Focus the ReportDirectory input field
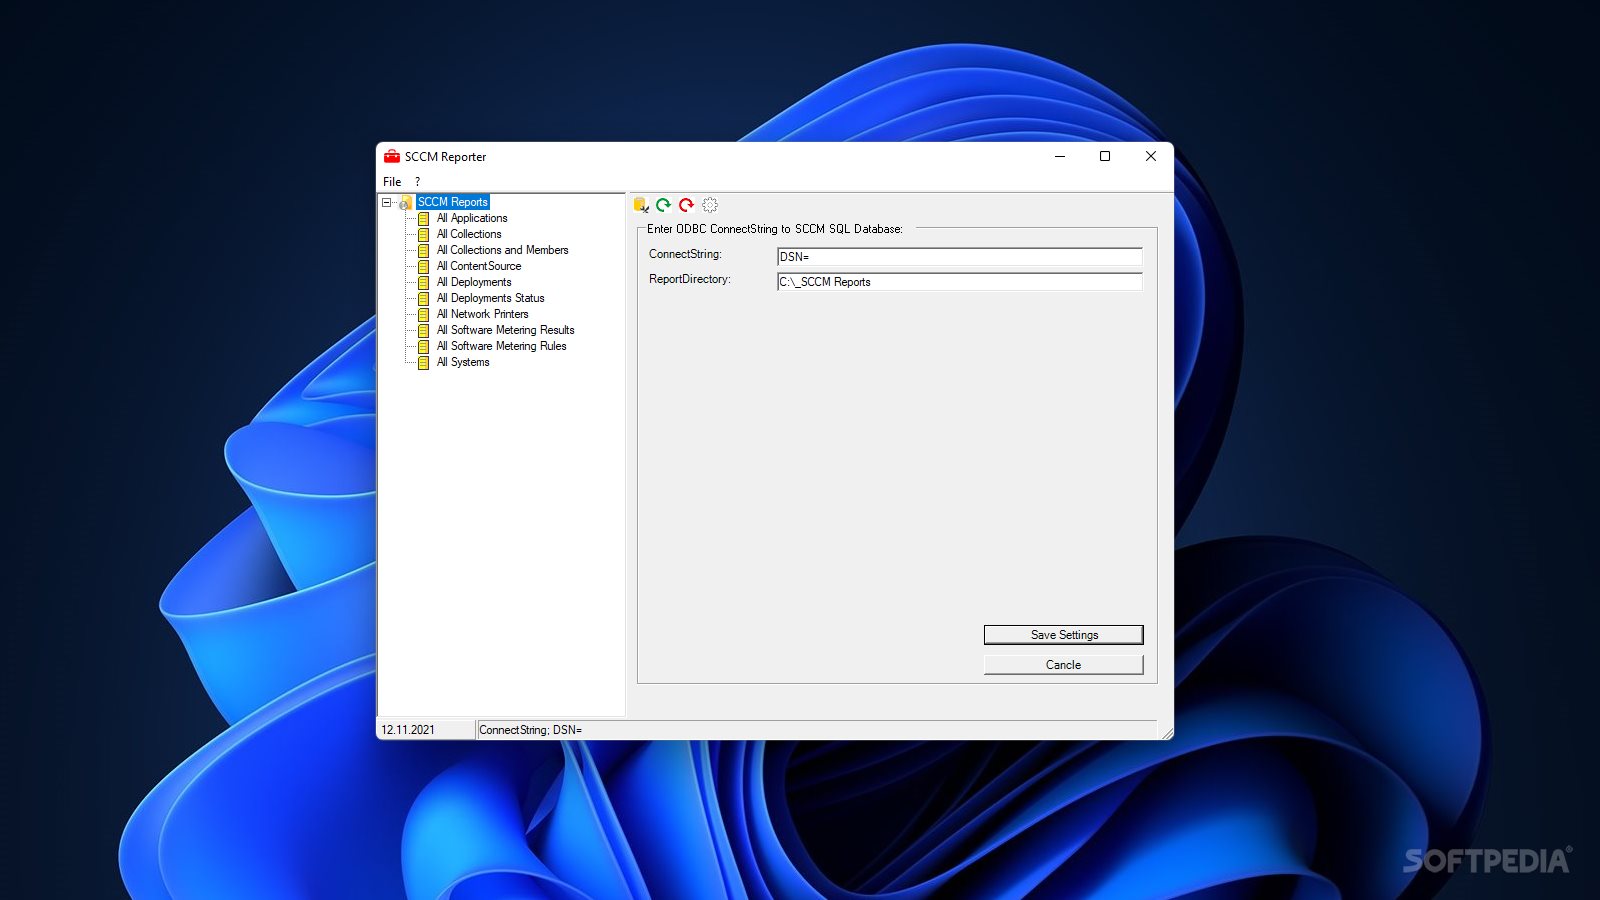This screenshot has width=1600, height=900. (960, 282)
